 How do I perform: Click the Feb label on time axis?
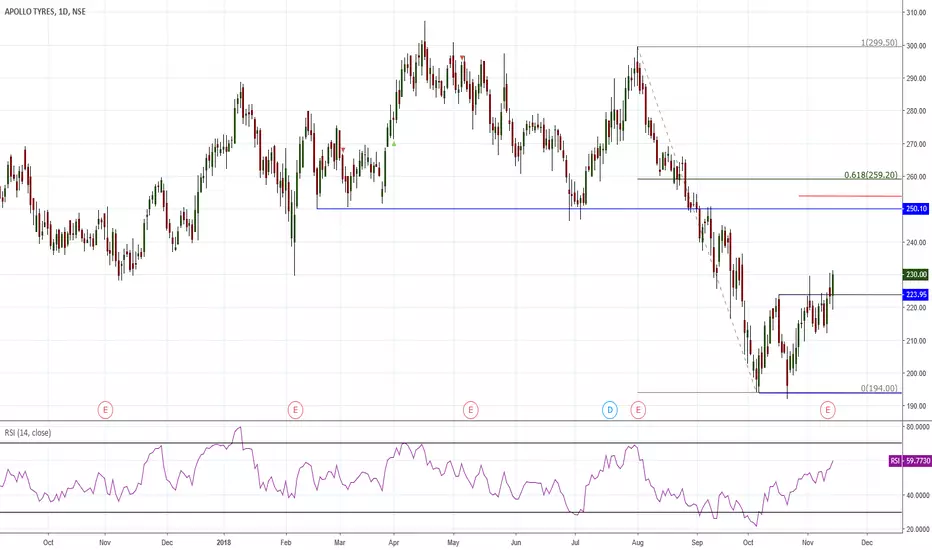pos(286,542)
